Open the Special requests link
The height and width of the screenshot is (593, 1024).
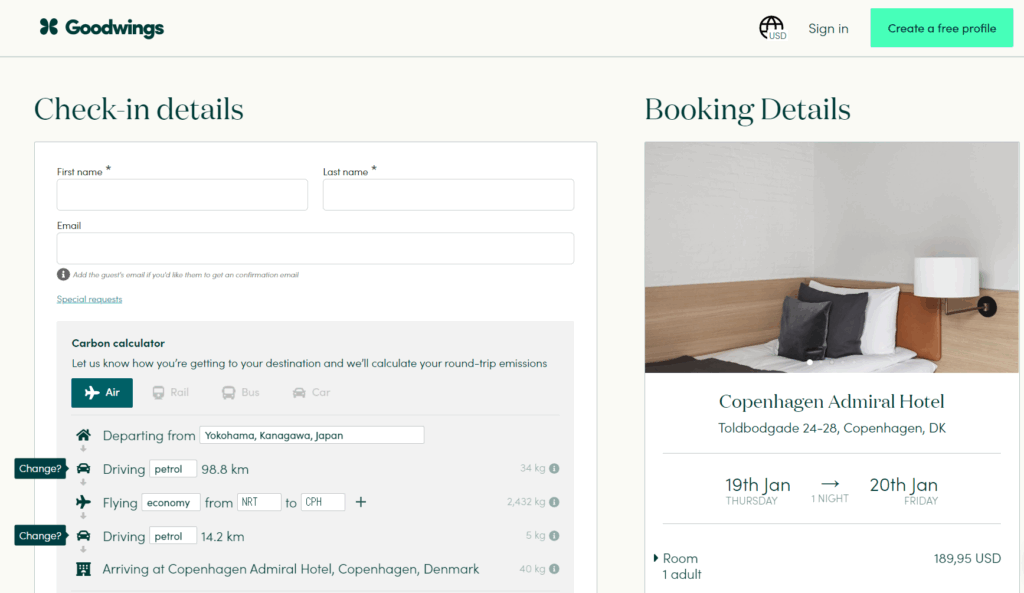(89, 299)
